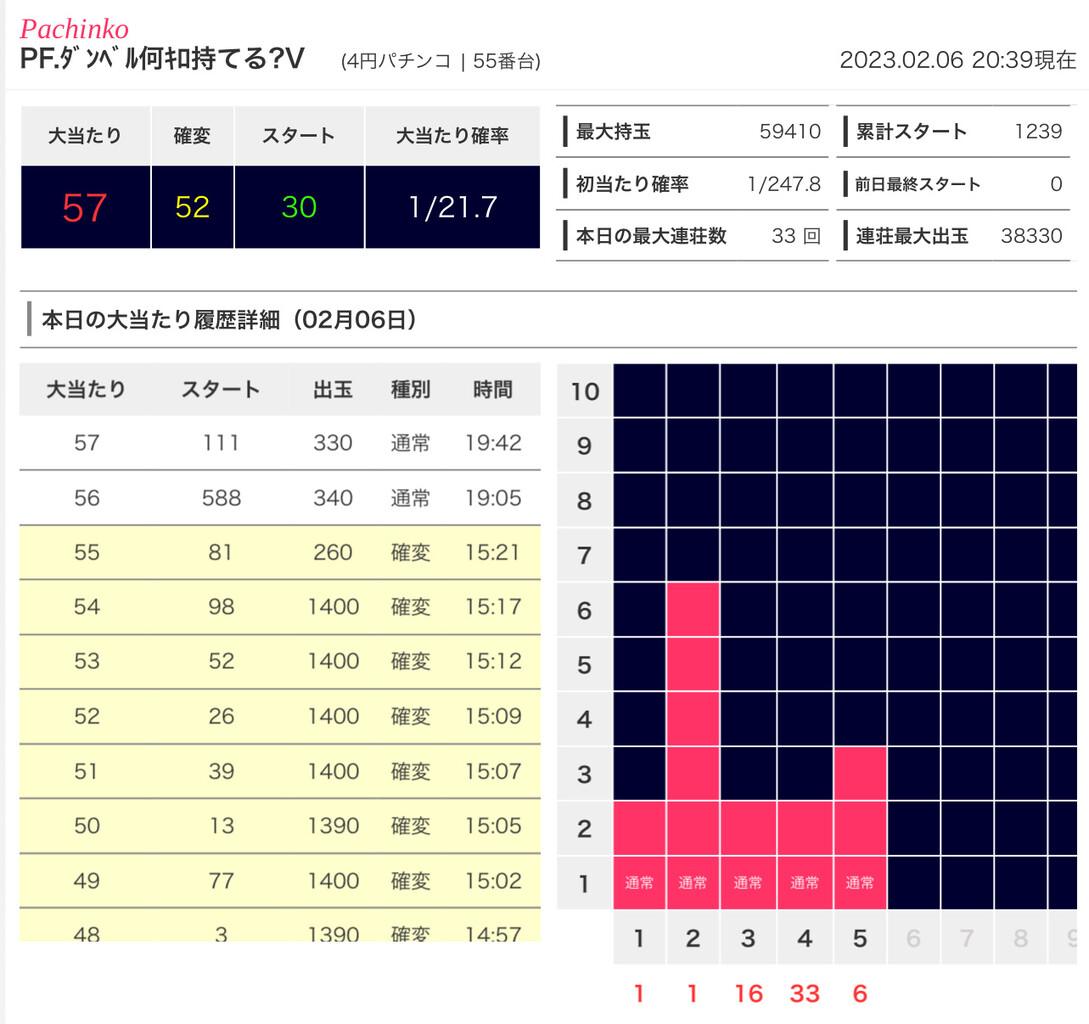Click the 累計スタート value 1239
The image size is (1089, 1024).
[x=1038, y=131]
